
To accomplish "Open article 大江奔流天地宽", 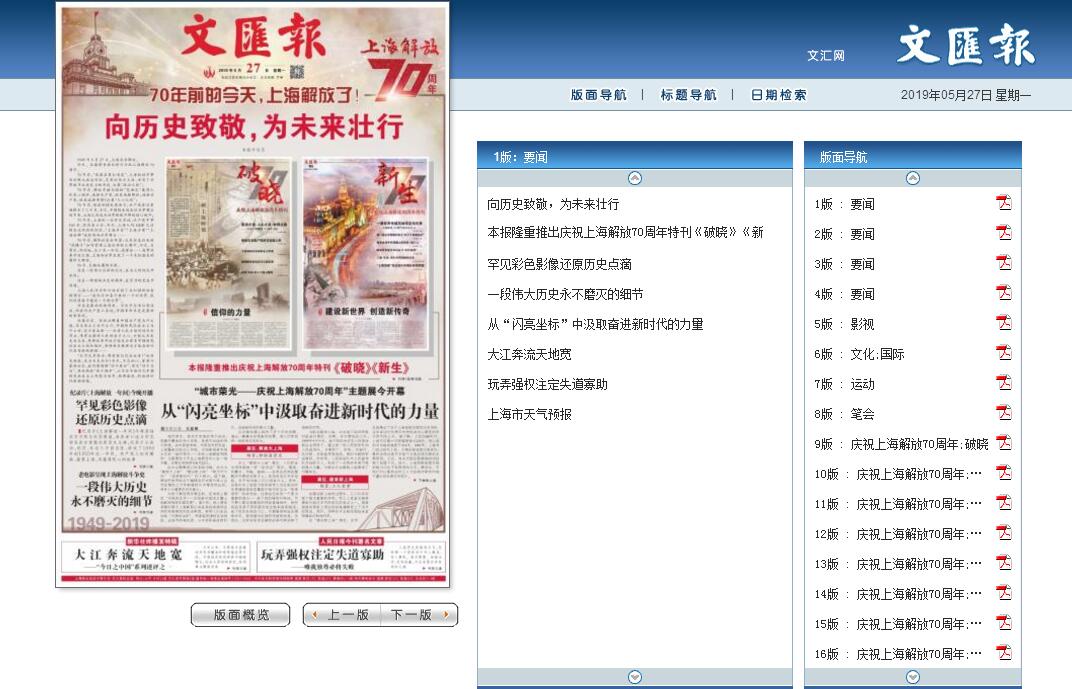I will [529, 354].
